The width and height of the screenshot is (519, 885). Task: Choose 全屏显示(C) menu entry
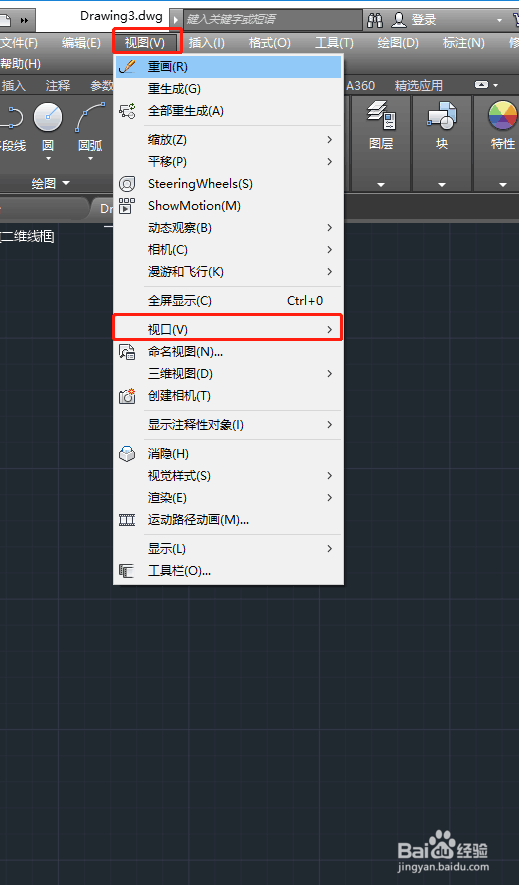[228, 301]
